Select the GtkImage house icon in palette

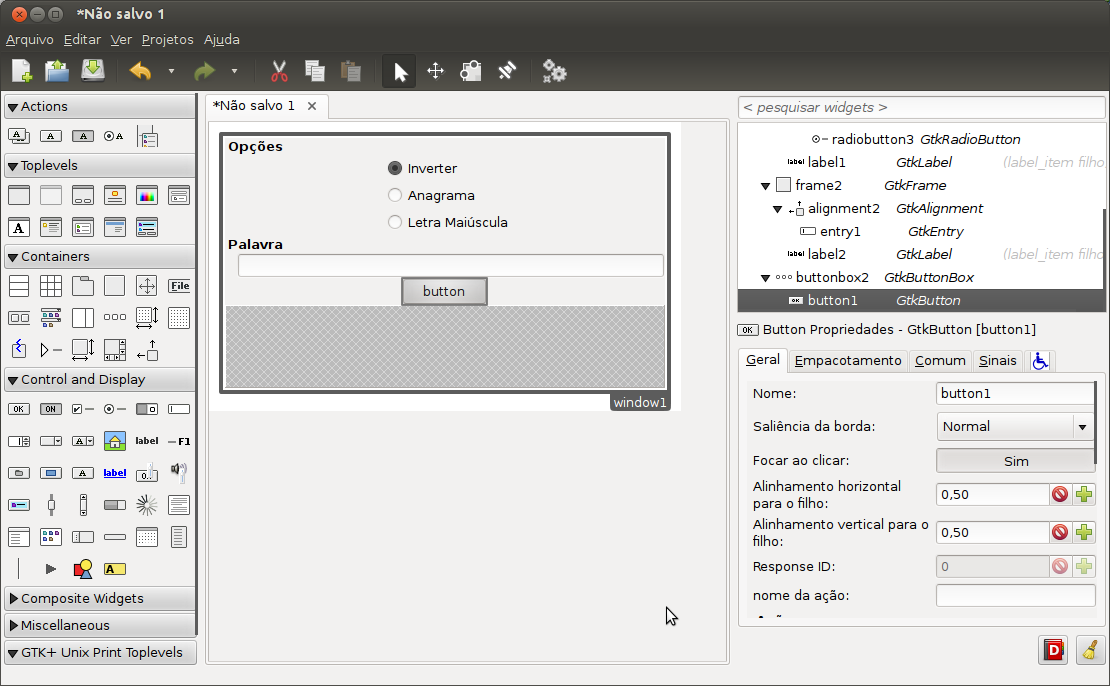[115, 441]
